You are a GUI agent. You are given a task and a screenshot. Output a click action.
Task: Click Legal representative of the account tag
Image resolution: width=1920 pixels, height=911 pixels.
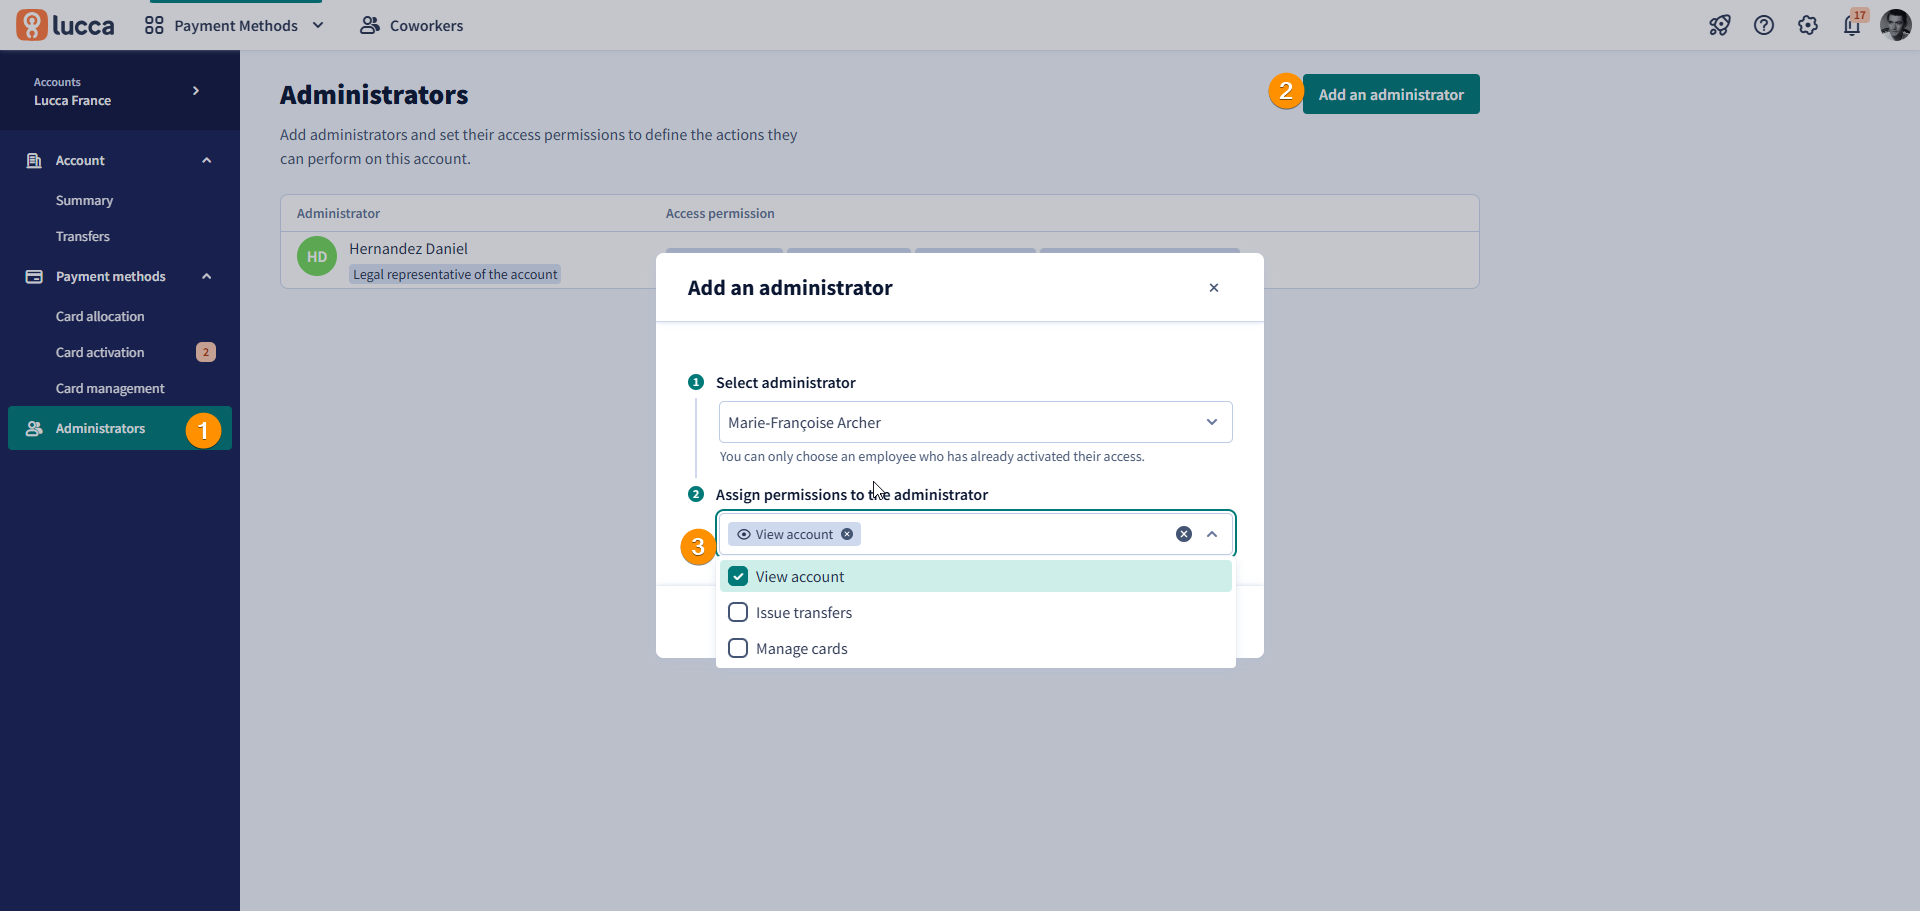pyautogui.click(x=455, y=274)
